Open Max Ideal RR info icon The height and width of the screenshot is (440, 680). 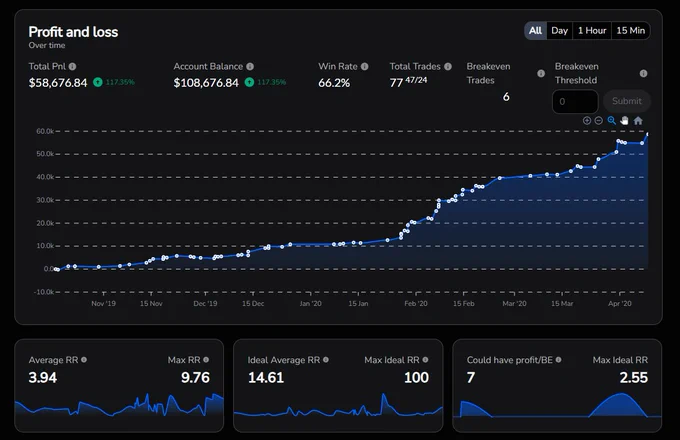[x=425, y=359]
